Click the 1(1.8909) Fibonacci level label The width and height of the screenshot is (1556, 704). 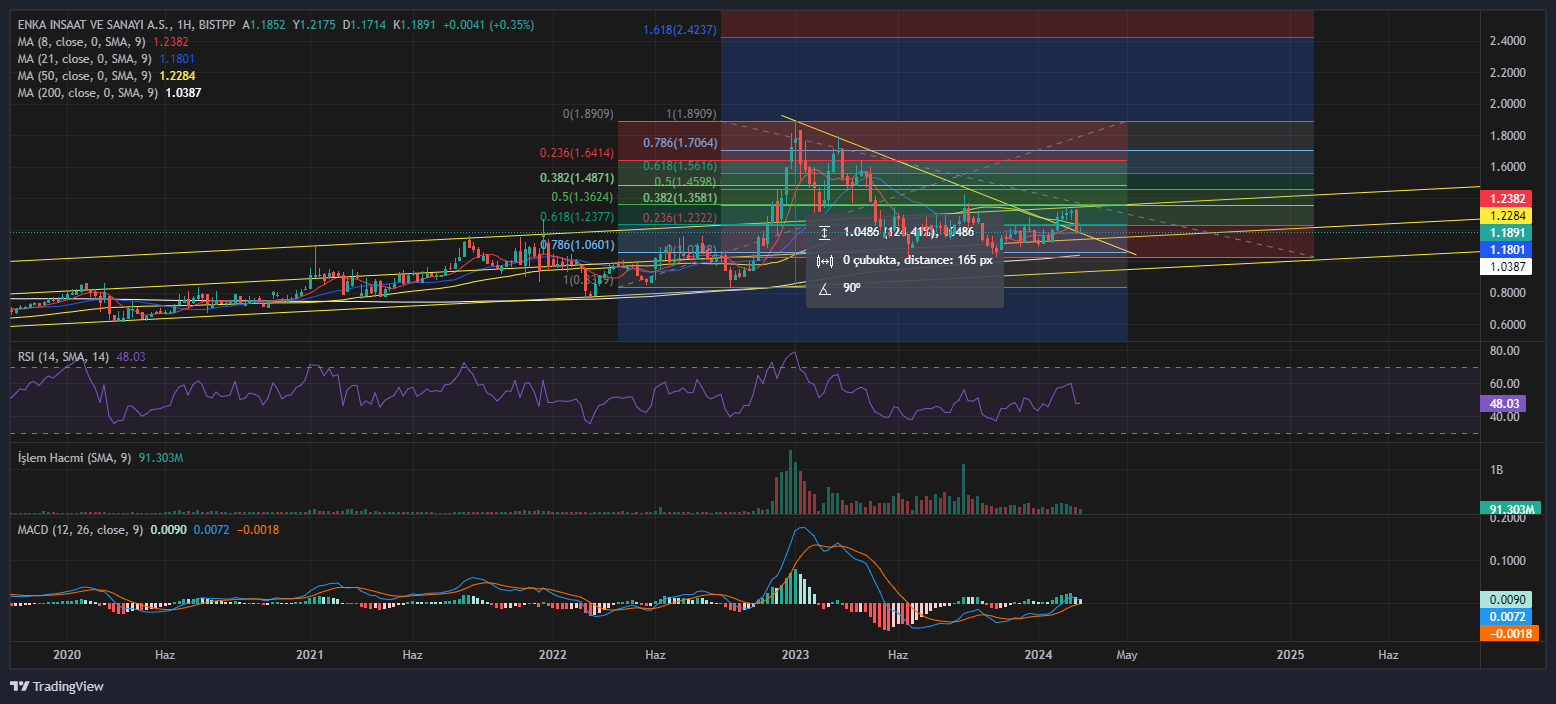click(x=692, y=114)
